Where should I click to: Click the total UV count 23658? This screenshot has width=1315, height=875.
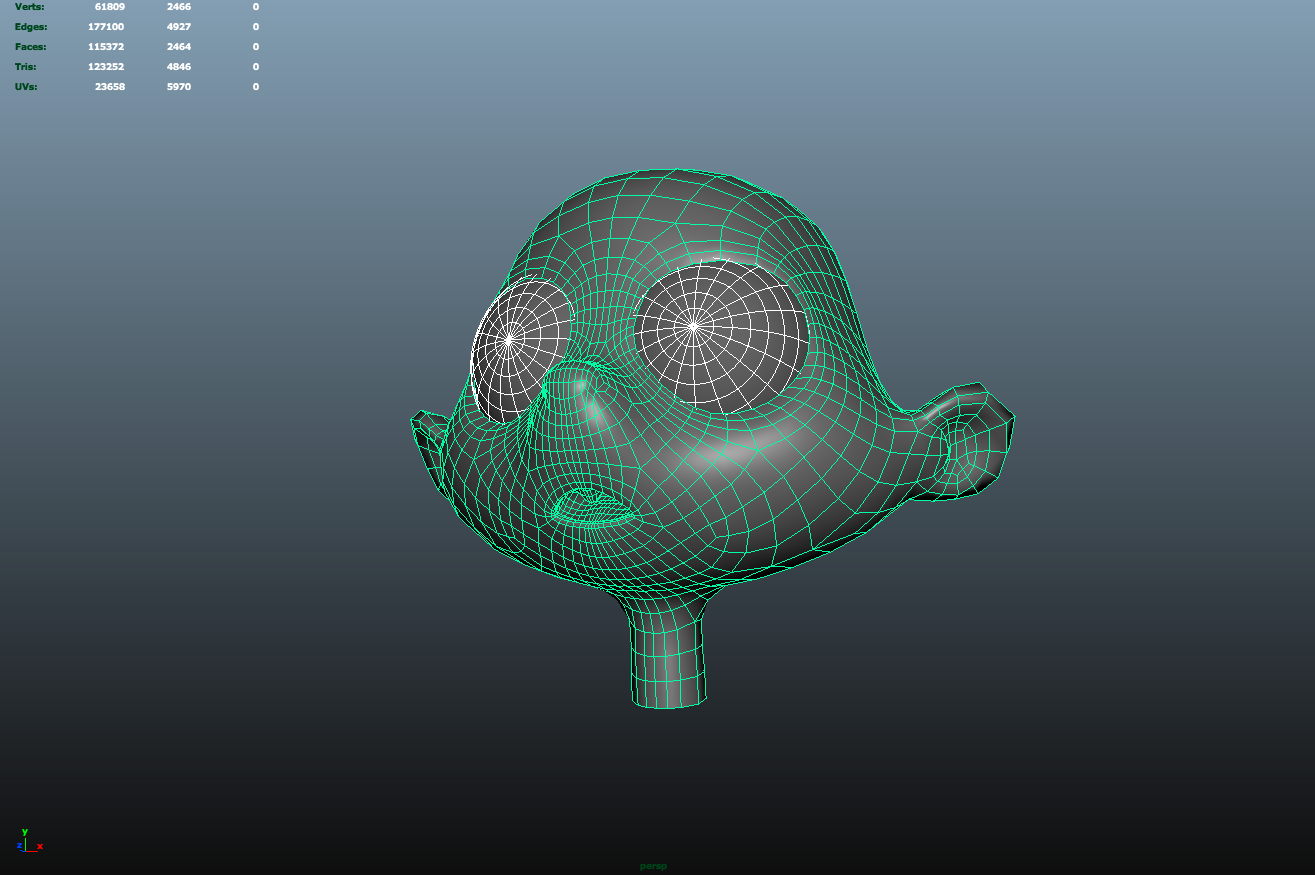click(110, 87)
